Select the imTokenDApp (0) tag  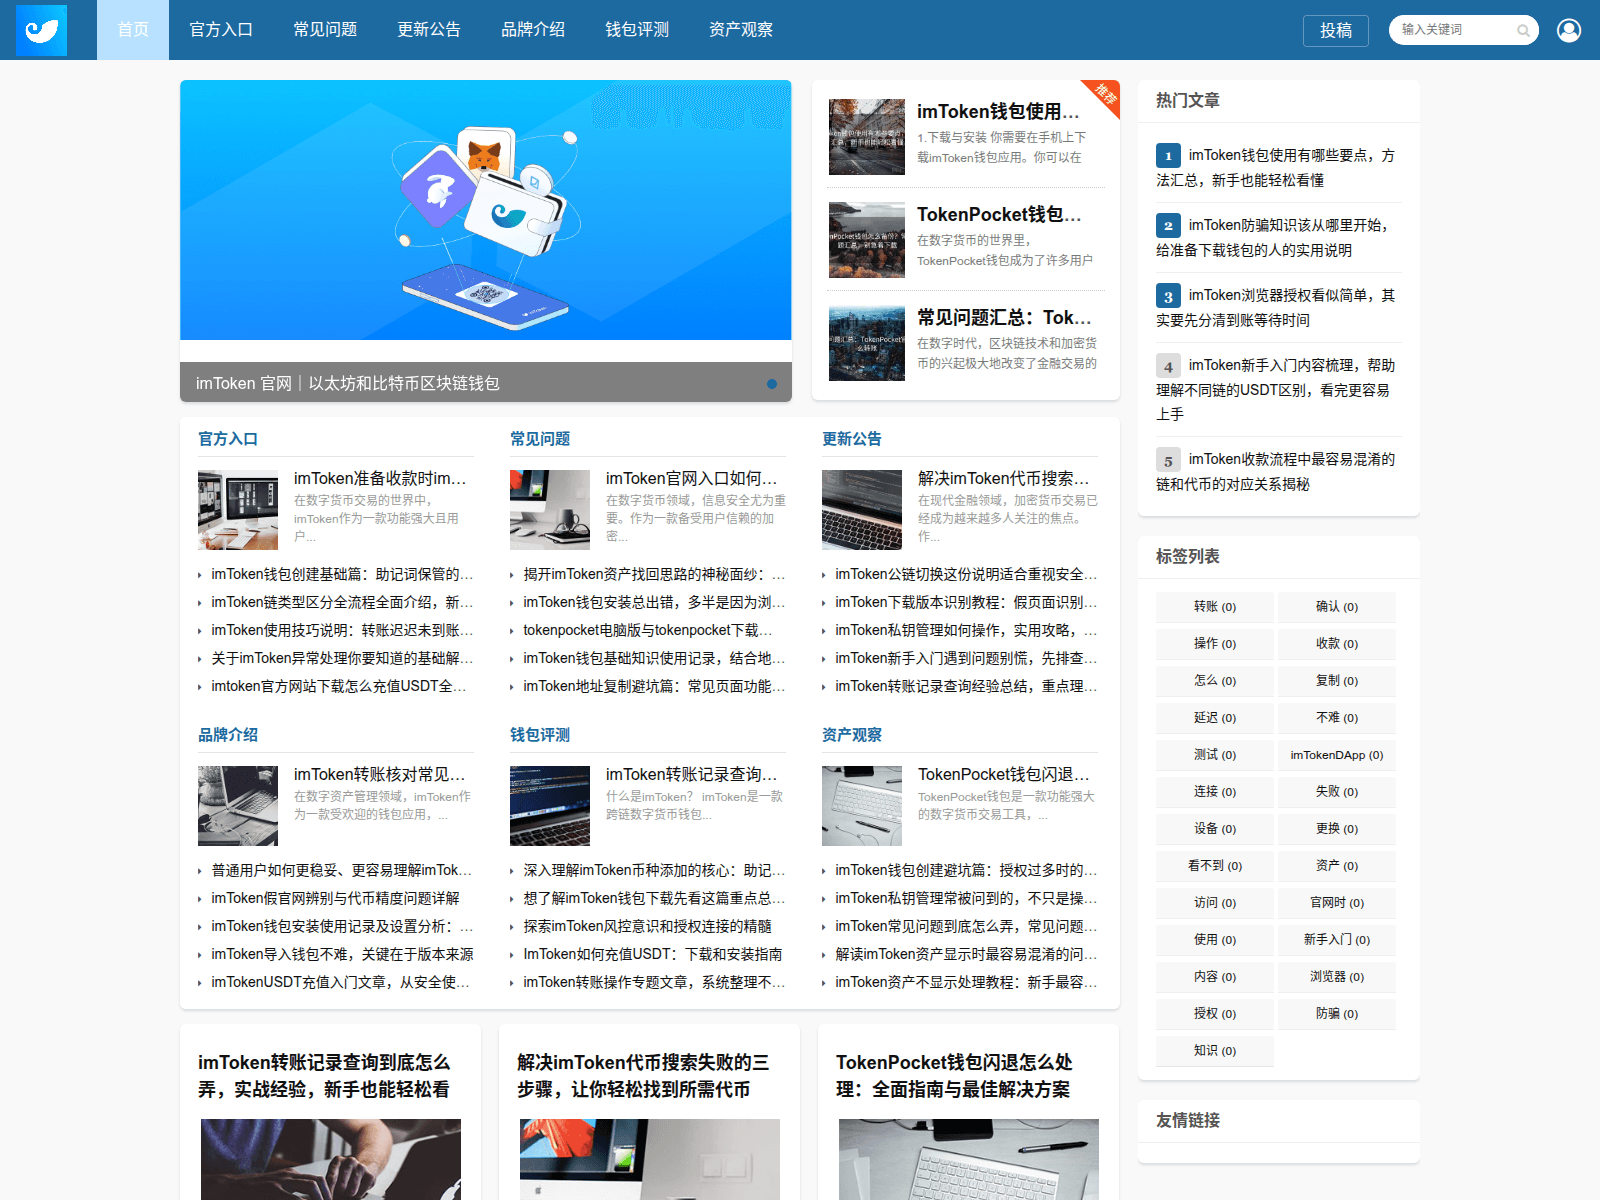click(1337, 755)
